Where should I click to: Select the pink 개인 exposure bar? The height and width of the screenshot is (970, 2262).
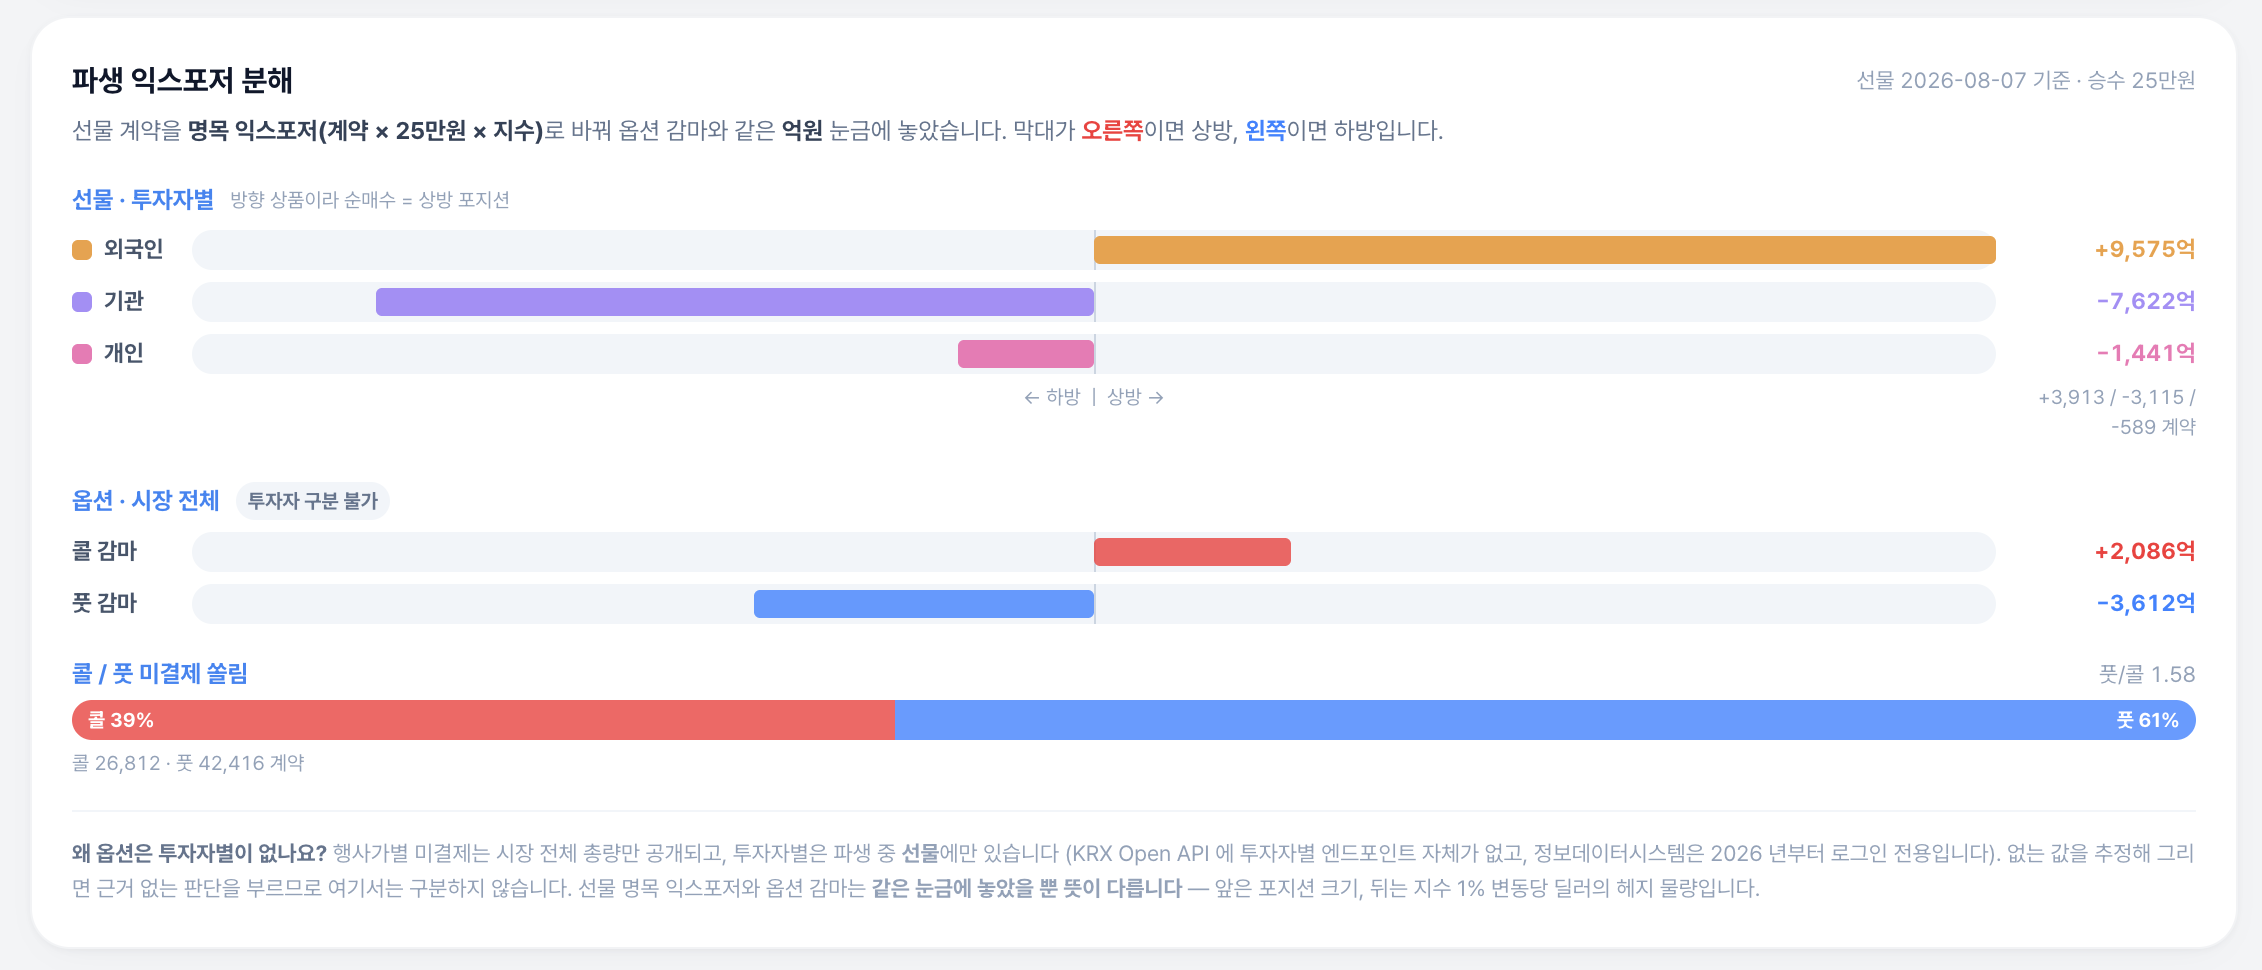1026,354
